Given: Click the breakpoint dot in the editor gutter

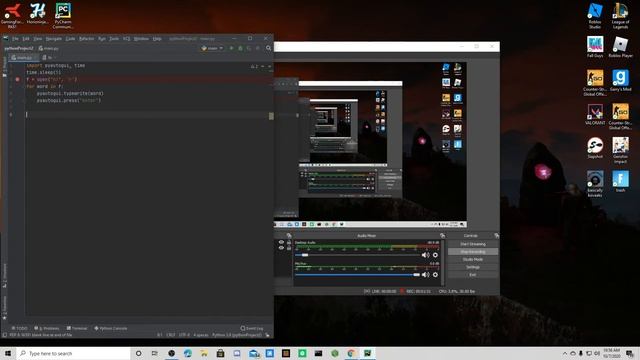Looking at the screenshot, I should click(17, 79).
